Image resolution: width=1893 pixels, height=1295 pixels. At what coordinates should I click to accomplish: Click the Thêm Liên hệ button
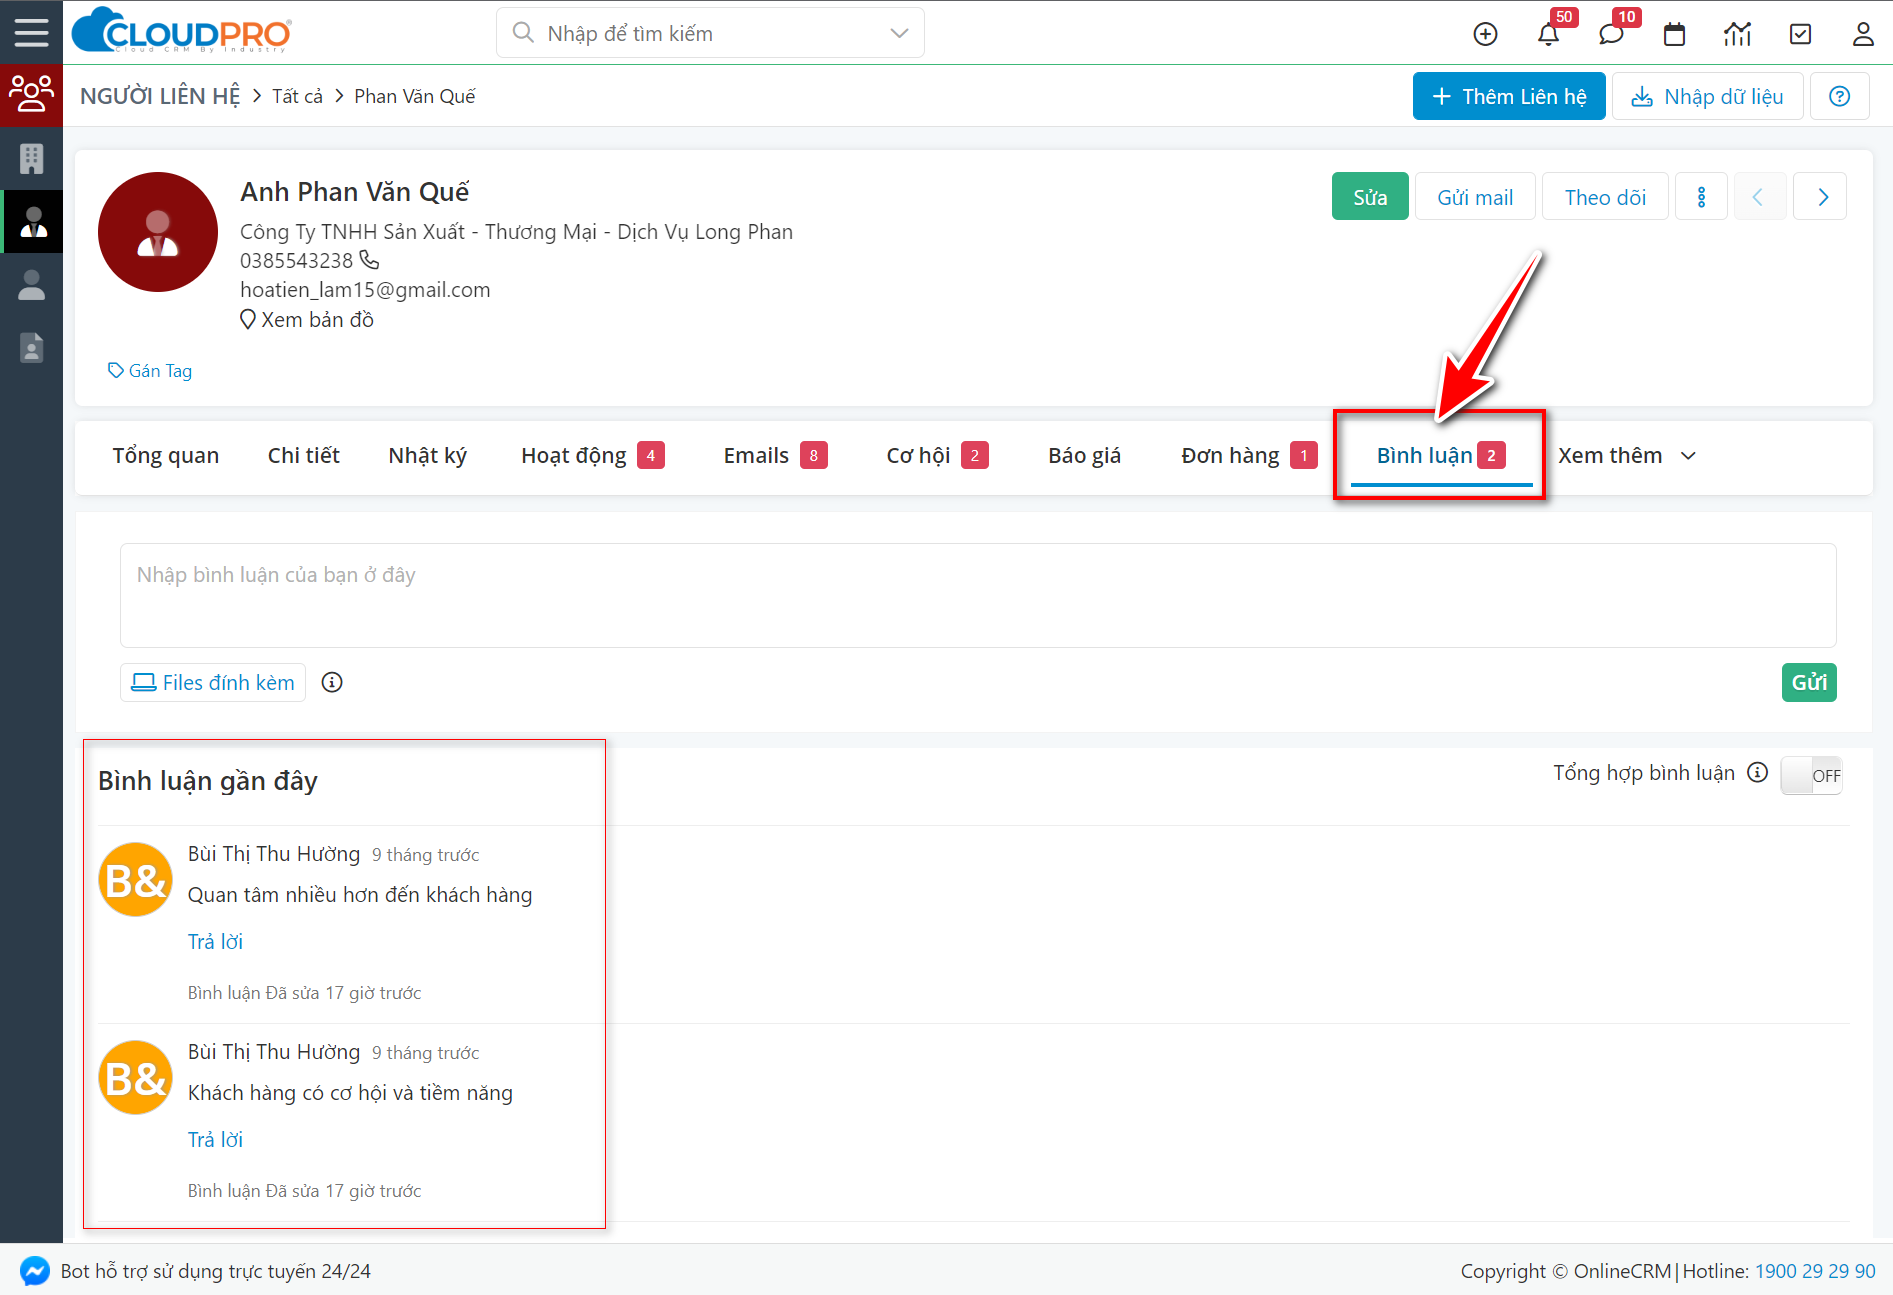point(1509,96)
